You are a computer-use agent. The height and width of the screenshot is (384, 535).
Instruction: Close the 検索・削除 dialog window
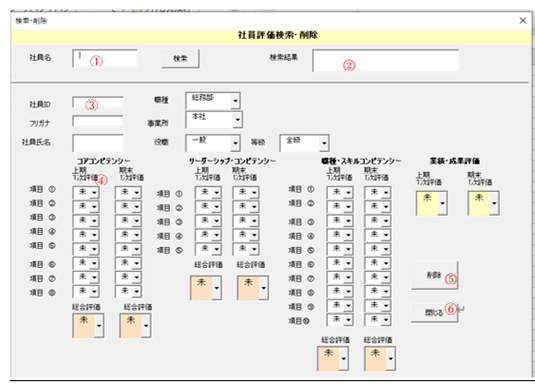522,21
